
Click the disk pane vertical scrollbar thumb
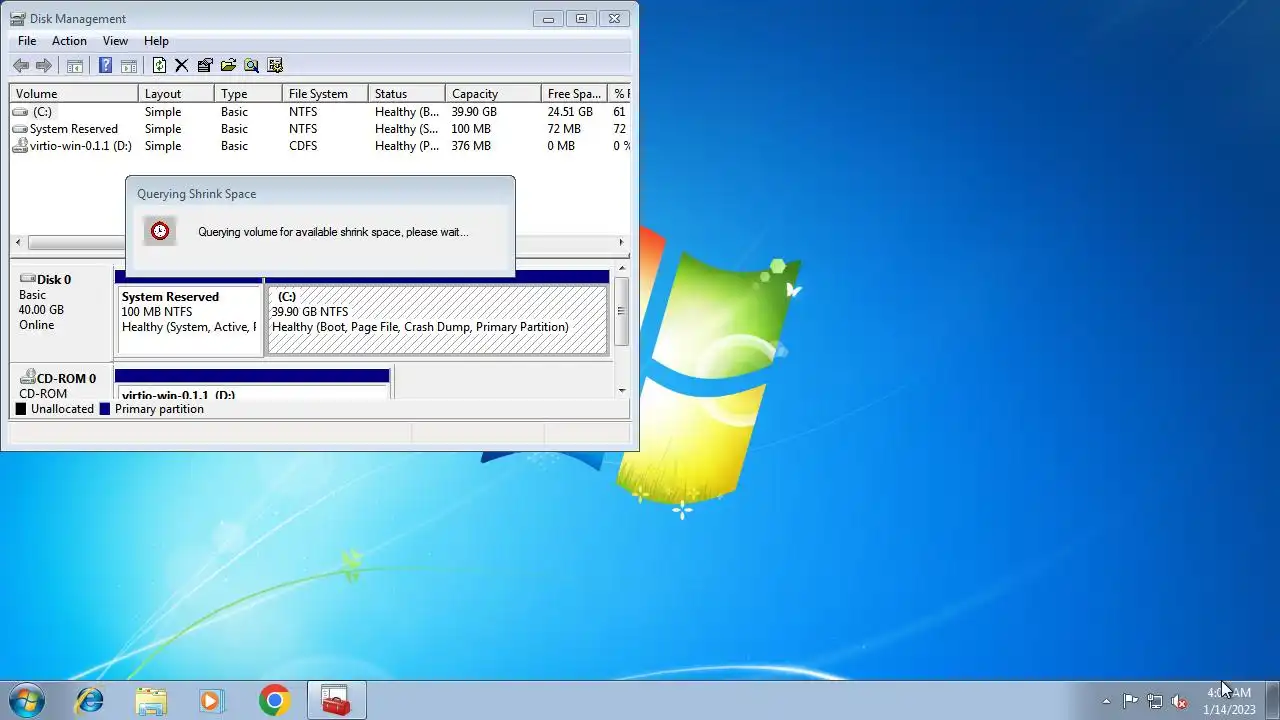coord(621,311)
